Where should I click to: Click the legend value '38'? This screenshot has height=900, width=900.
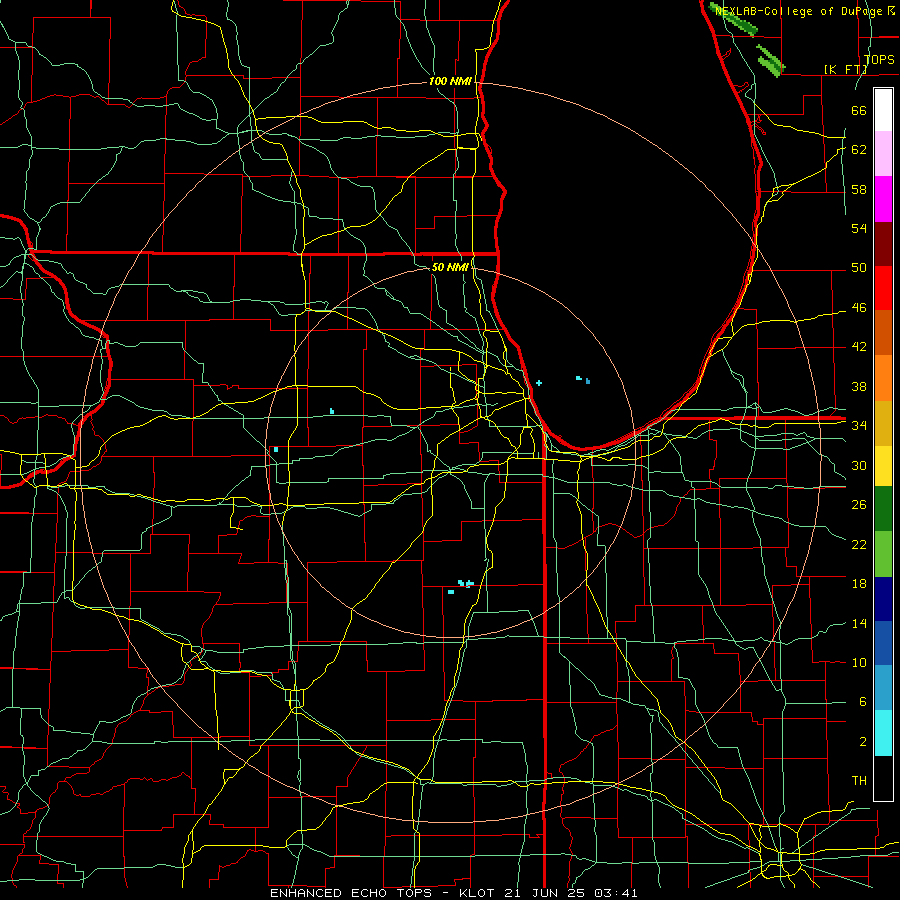(x=859, y=386)
